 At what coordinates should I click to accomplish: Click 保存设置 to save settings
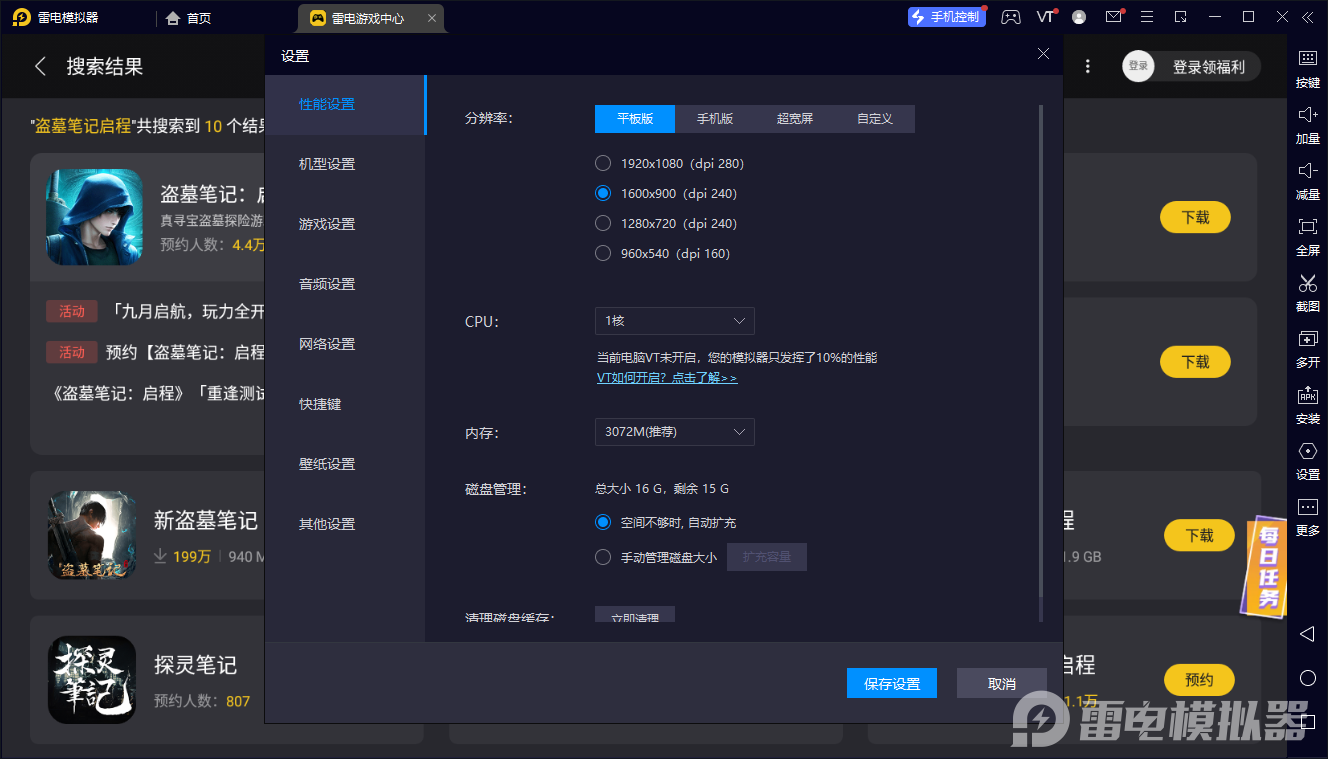pyautogui.click(x=891, y=683)
